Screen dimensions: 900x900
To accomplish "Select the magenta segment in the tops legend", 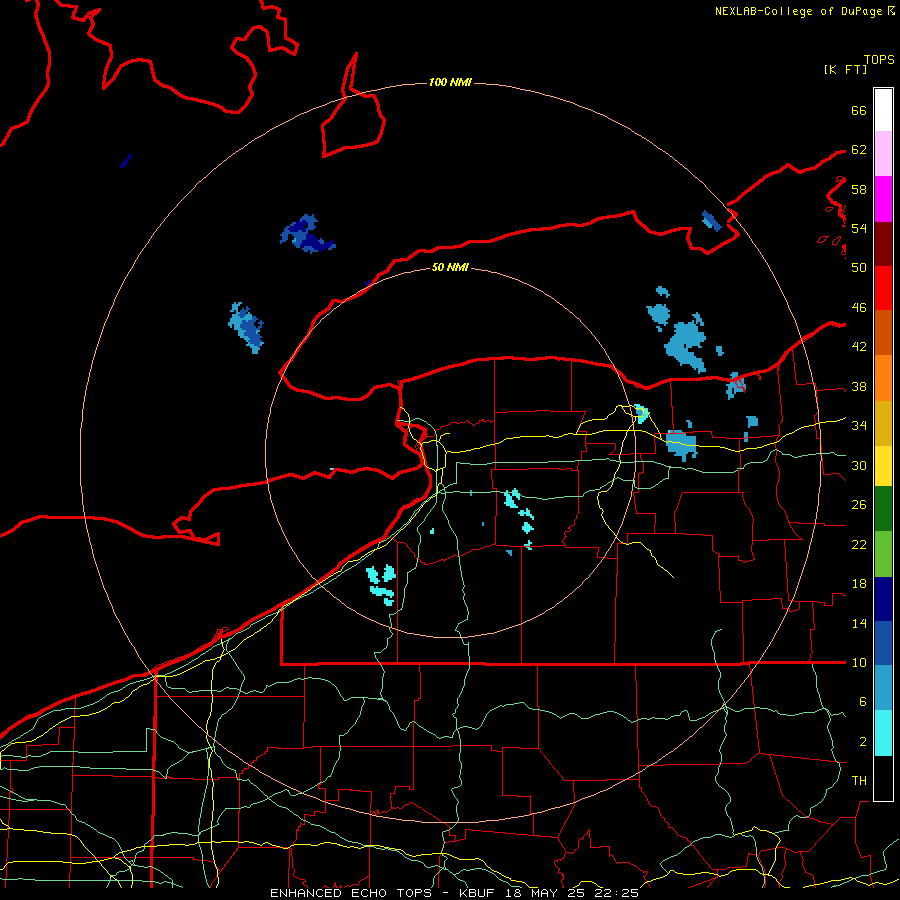I will point(883,199).
